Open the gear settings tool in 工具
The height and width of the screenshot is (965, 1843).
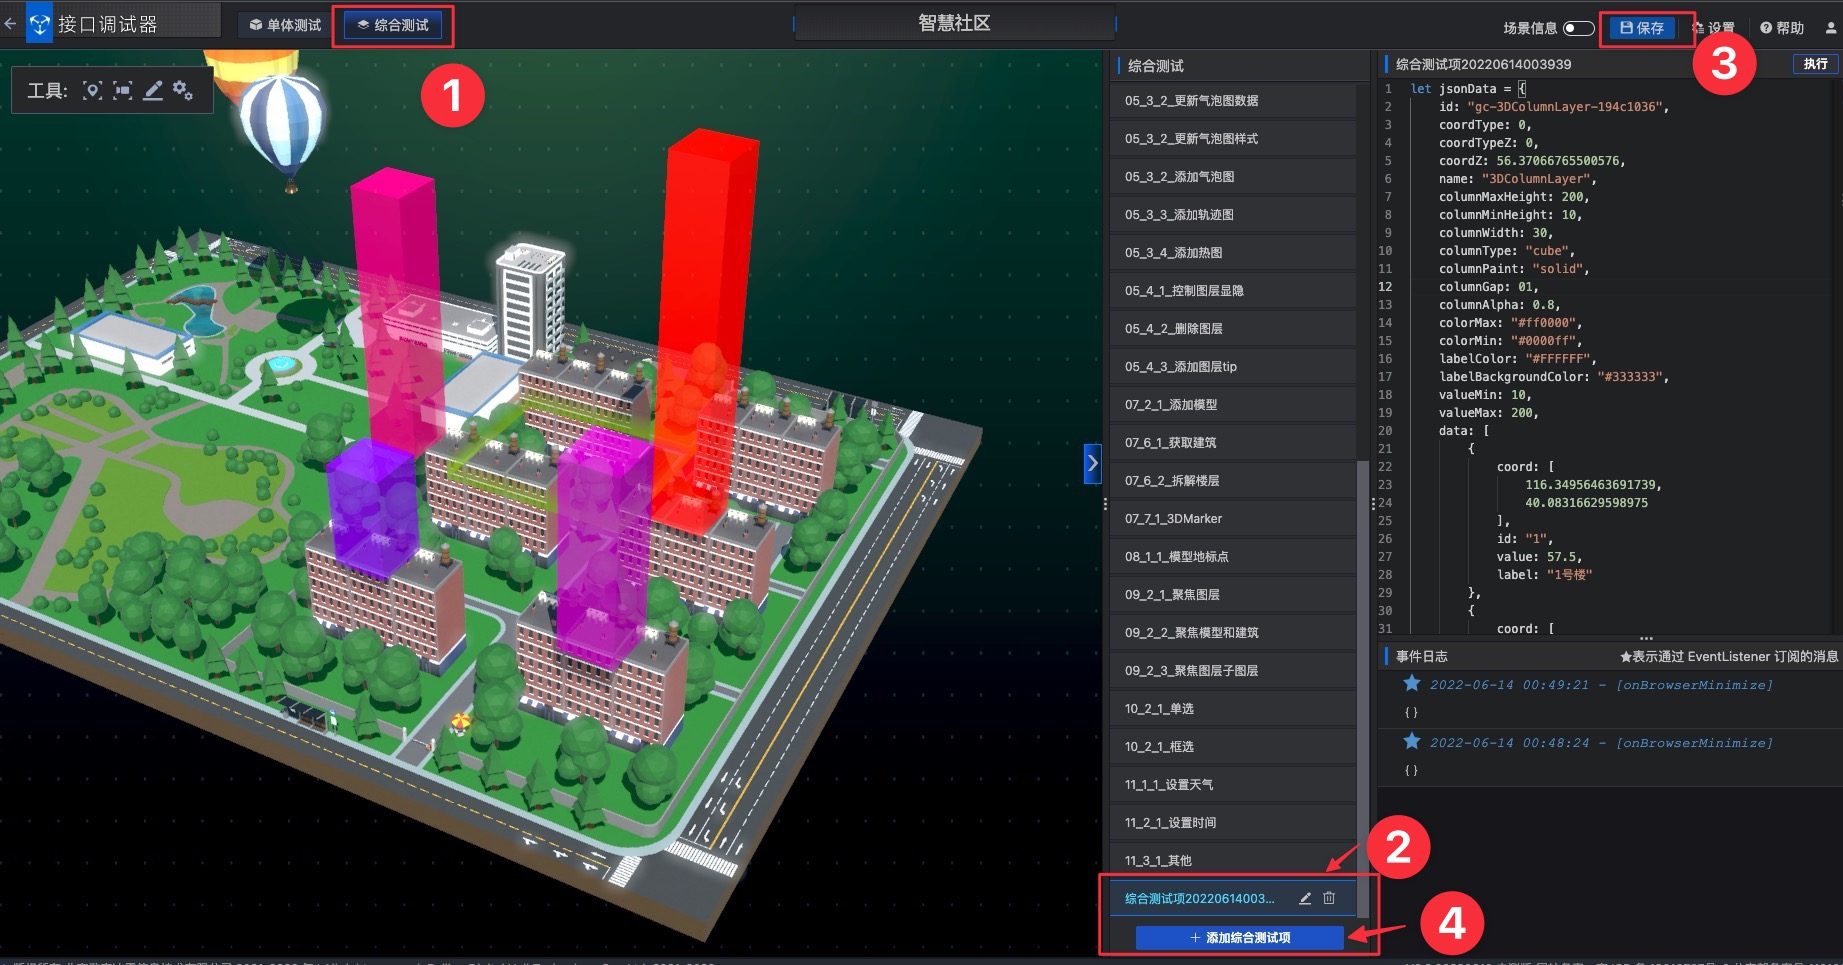coord(183,91)
